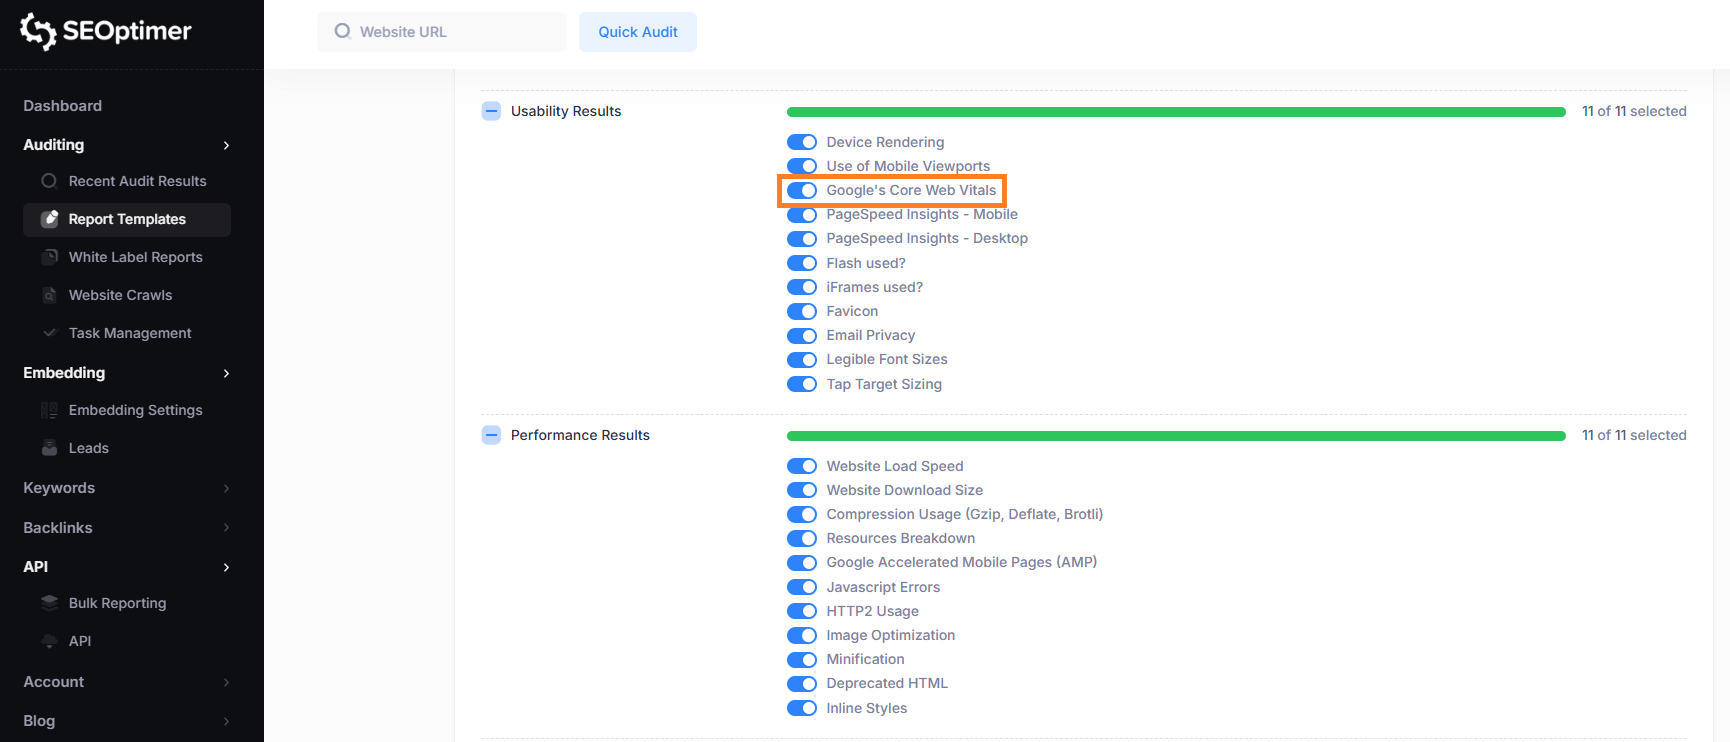Expand the Keywords menu chevron
The width and height of the screenshot is (1730, 742).
[226, 488]
